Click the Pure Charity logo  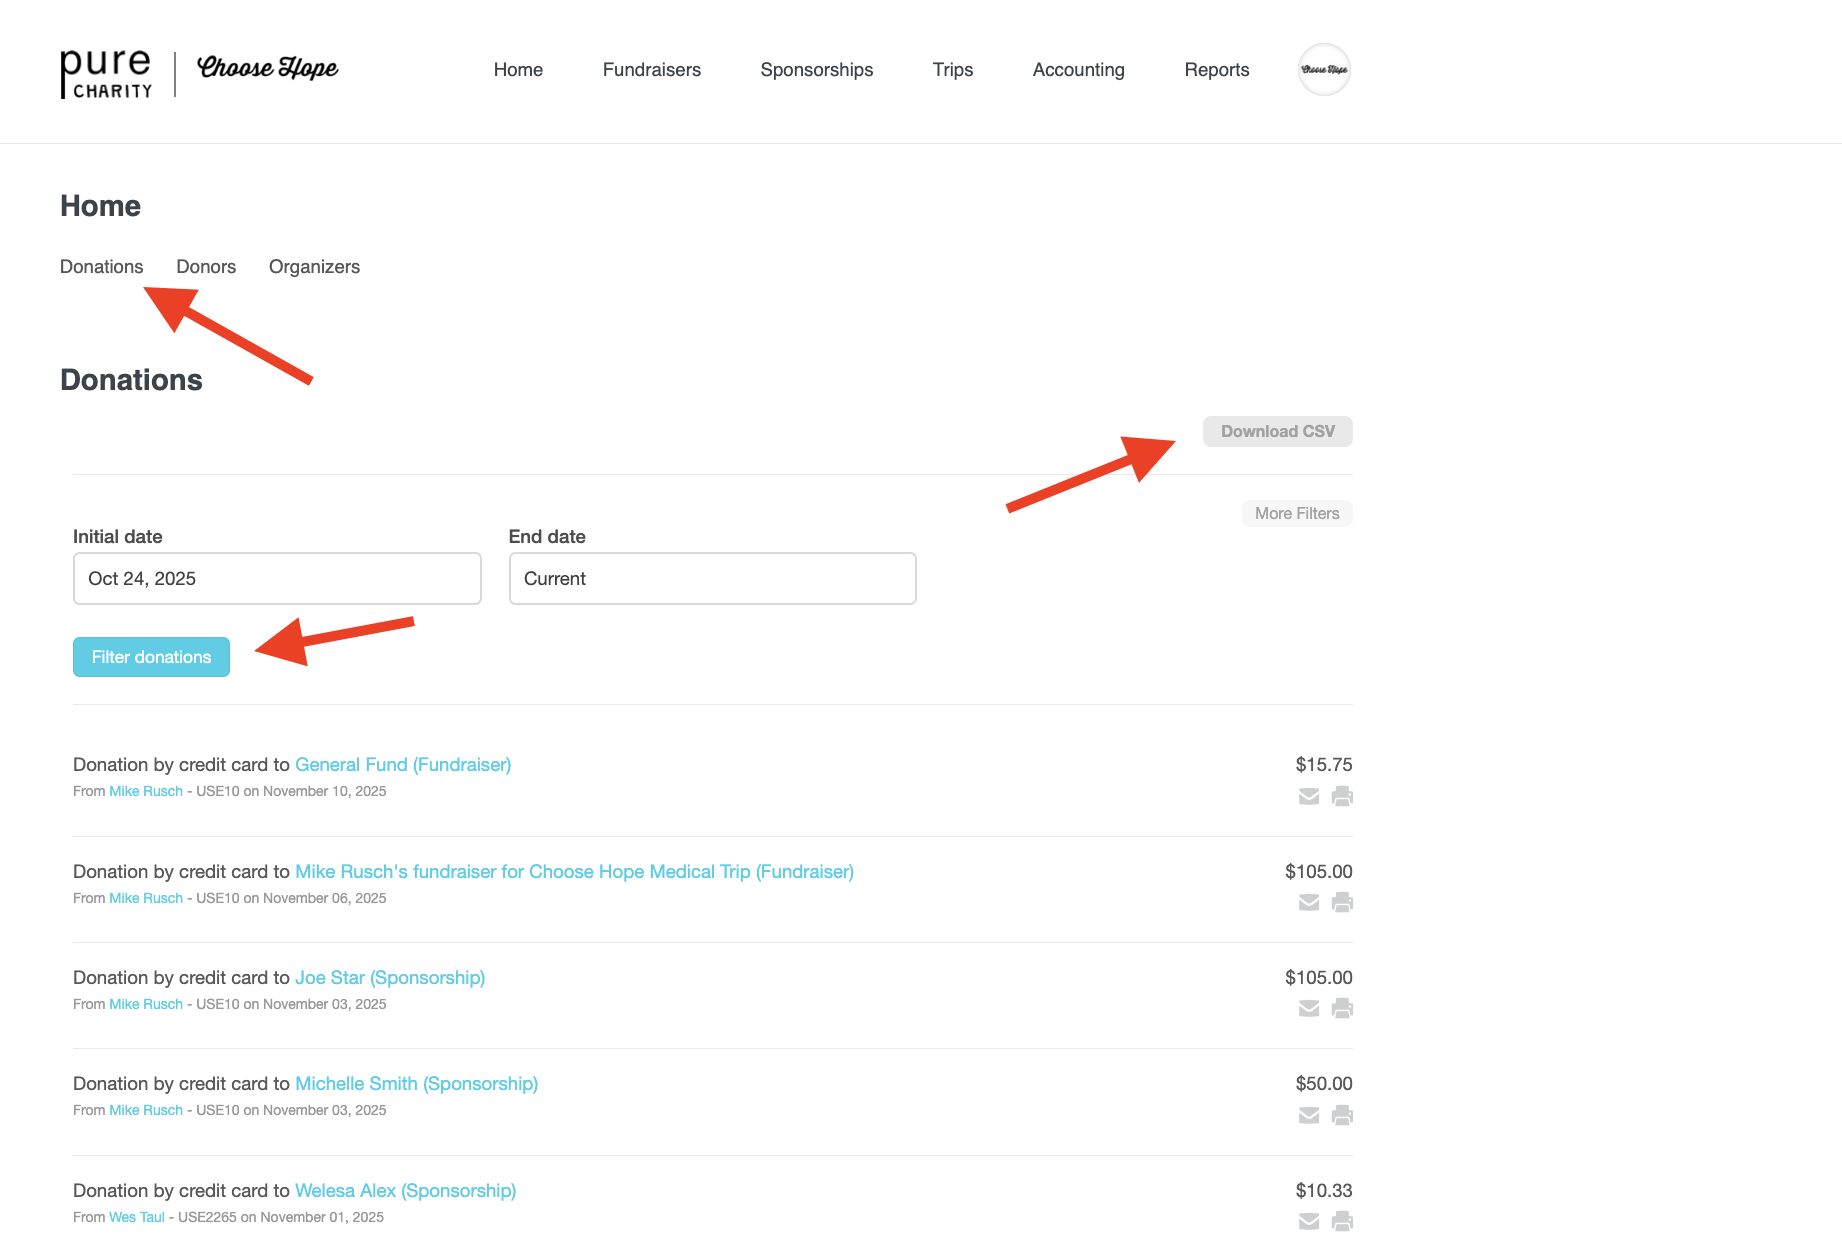106,73
